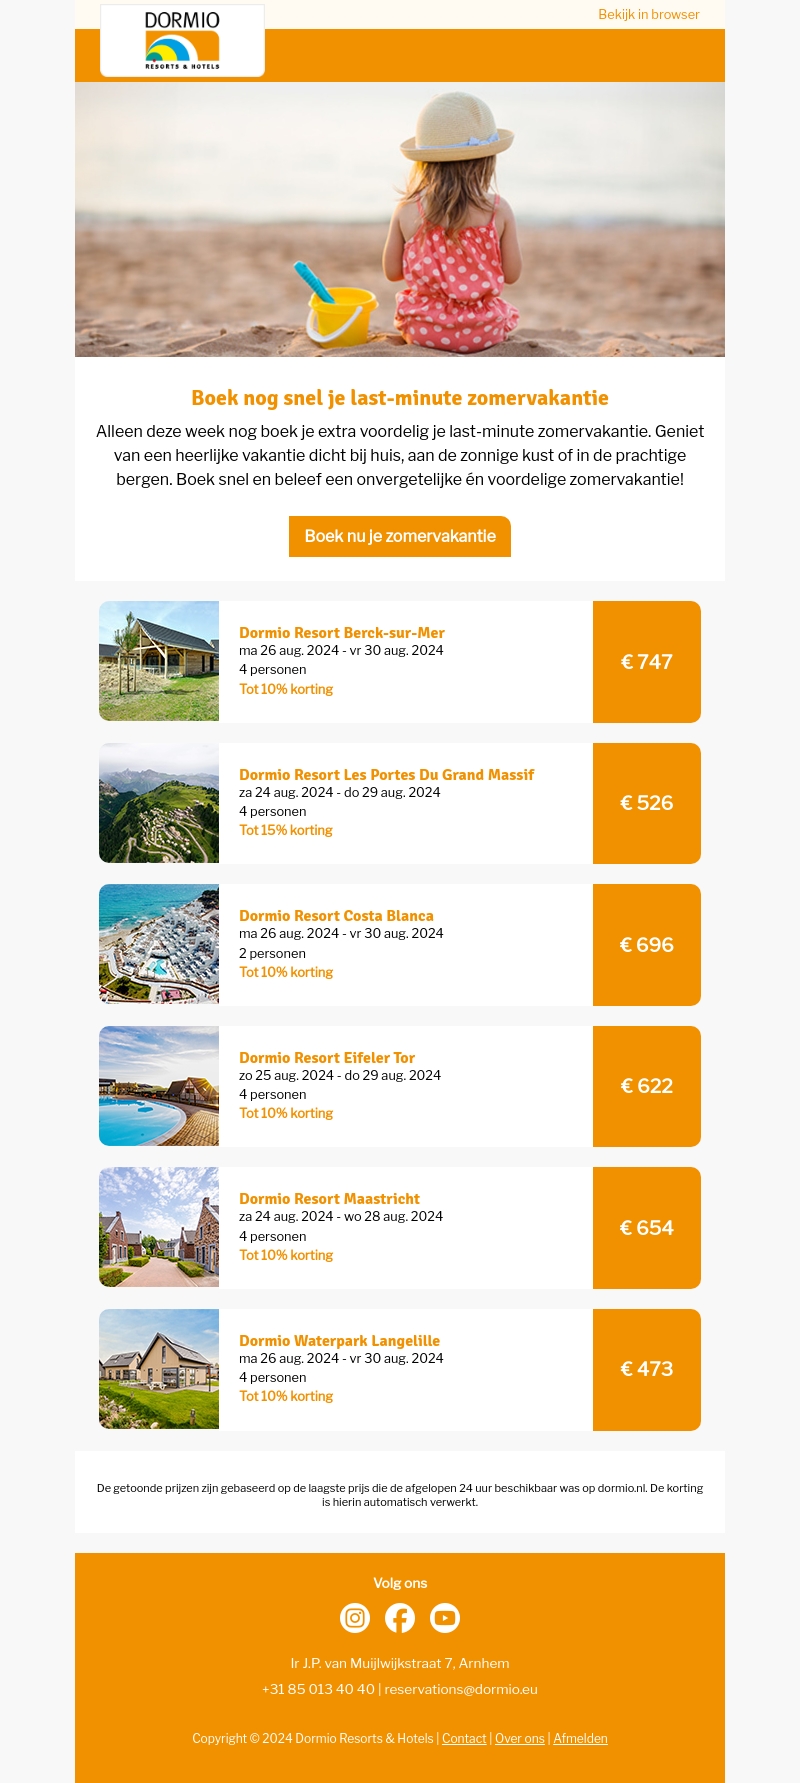Open the Instagram social icon
Viewport: 800px width, 1783px height.
tap(355, 1617)
